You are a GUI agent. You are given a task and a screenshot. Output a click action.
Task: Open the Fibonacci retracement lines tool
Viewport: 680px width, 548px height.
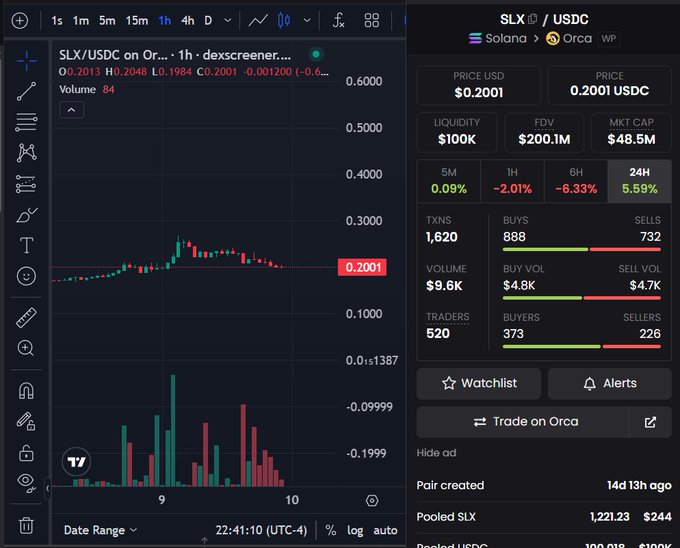click(x=26, y=122)
